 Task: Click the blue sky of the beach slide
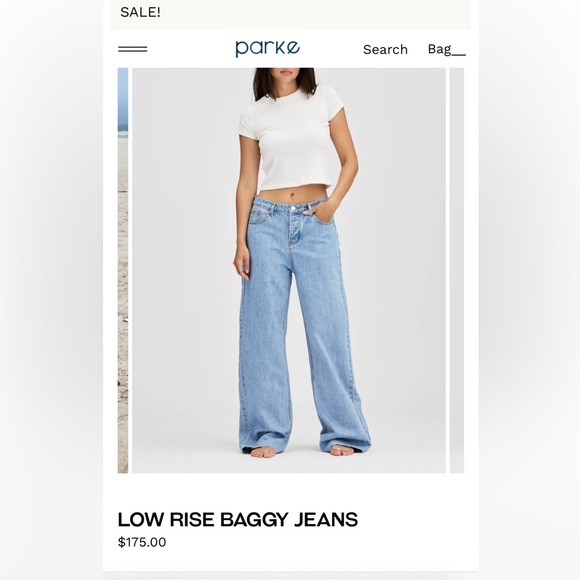click(x=123, y=96)
